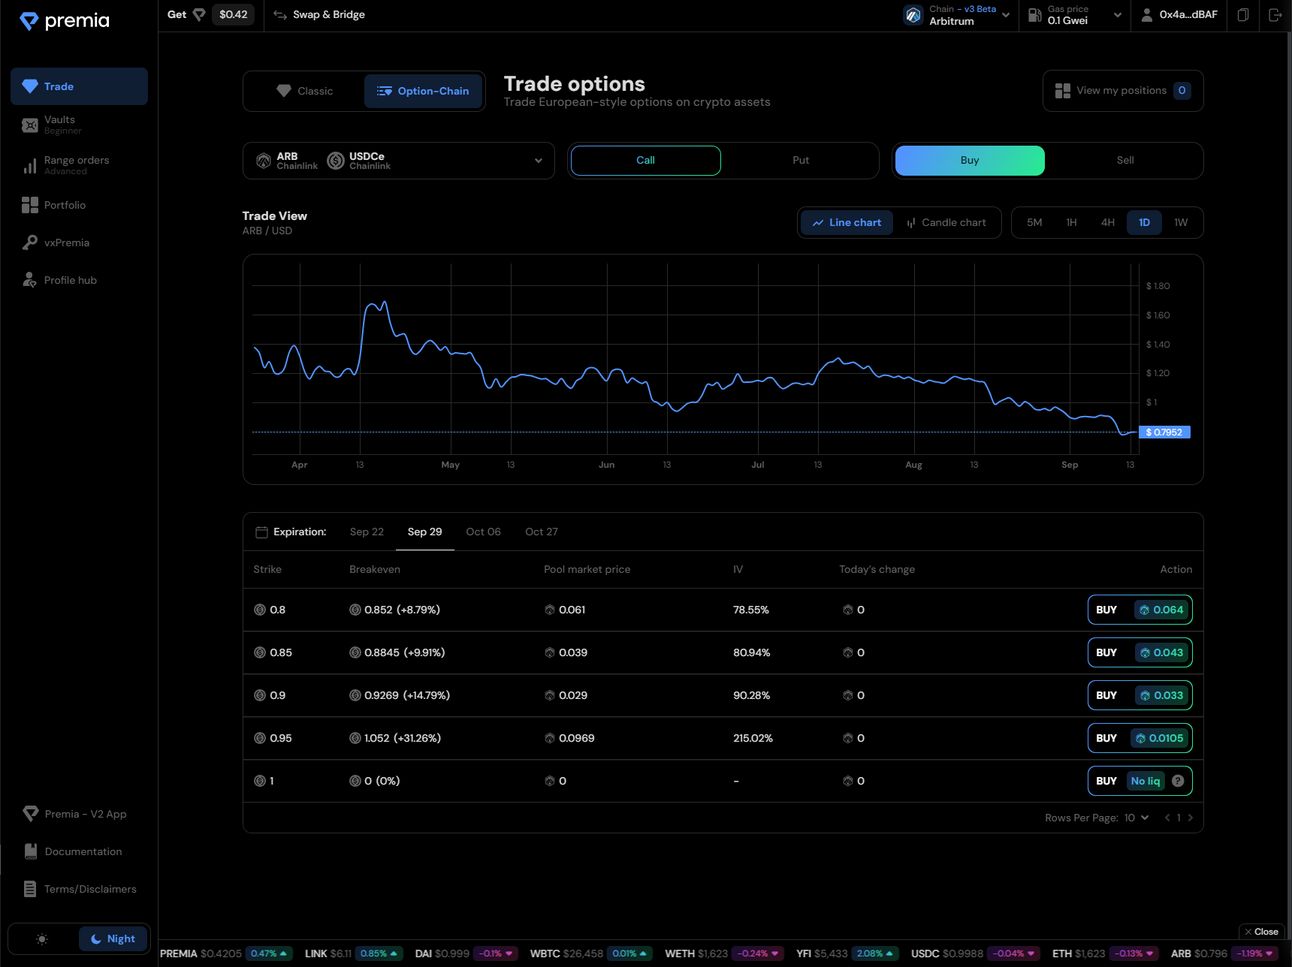This screenshot has height=967, width=1292.
Task: Click the wallet account avatar icon
Action: [1147, 15]
